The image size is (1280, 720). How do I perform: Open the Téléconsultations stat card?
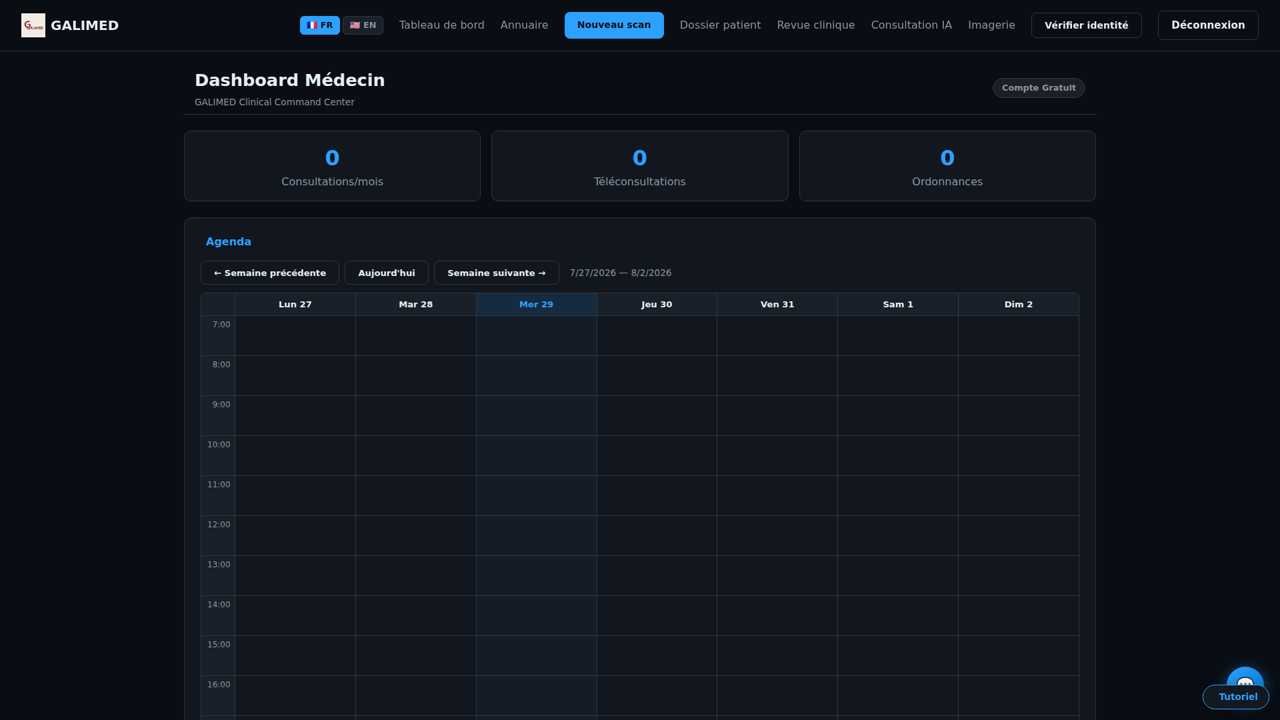(640, 166)
